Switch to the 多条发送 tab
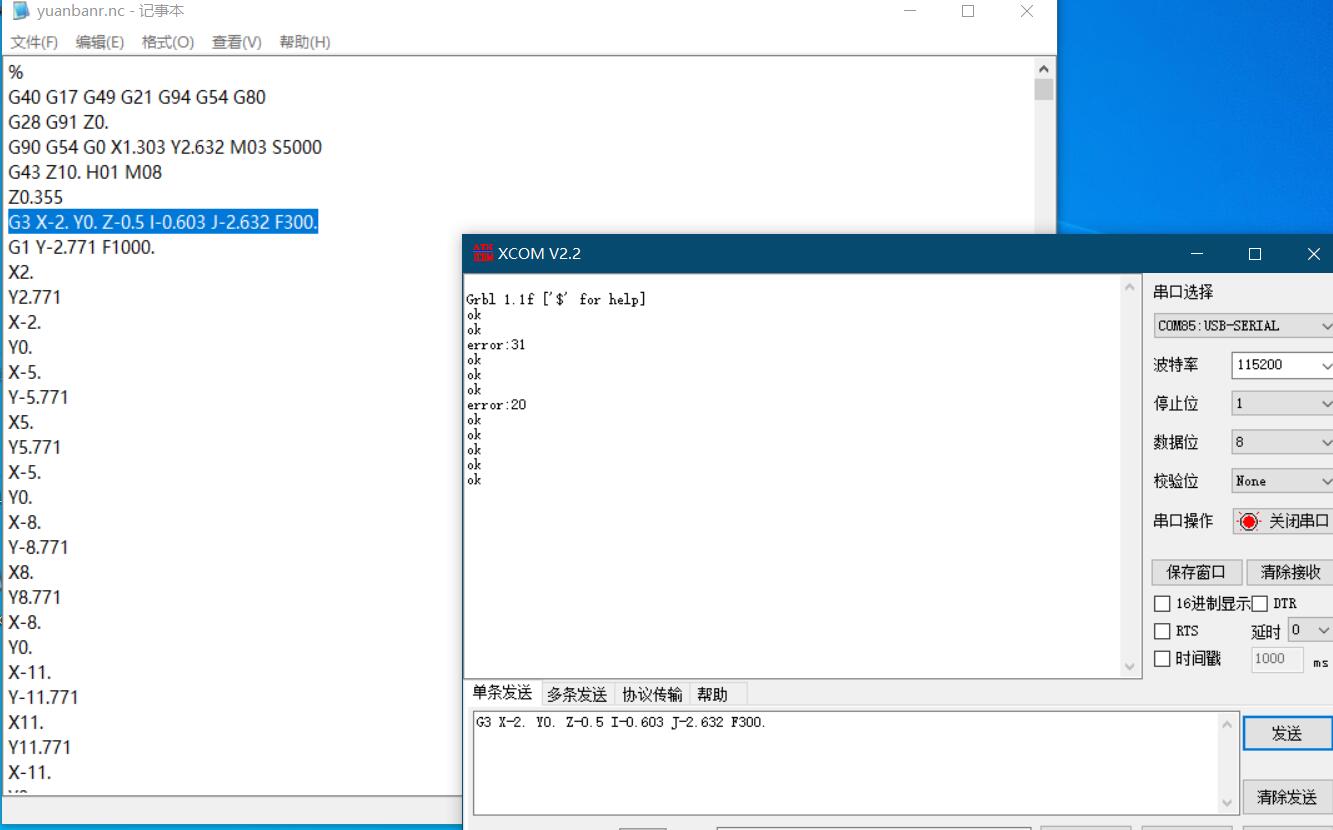This screenshot has width=1333, height=830. 577,694
